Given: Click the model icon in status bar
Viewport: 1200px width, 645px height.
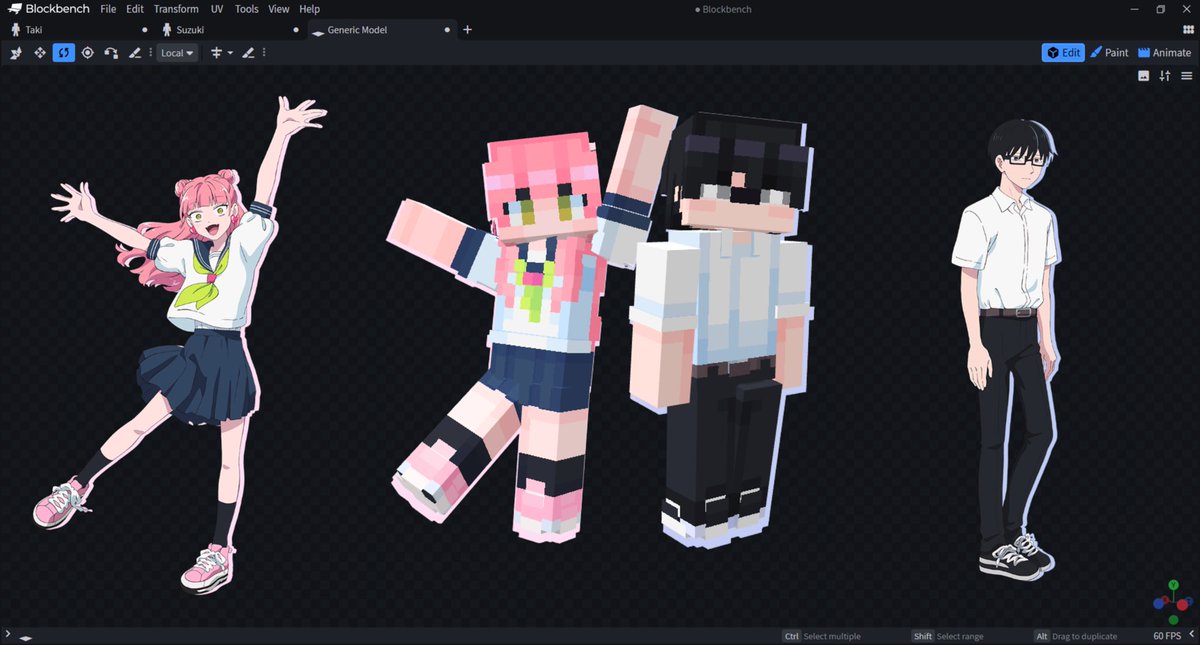Looking at the screenshot, I should tap(25, 637).
